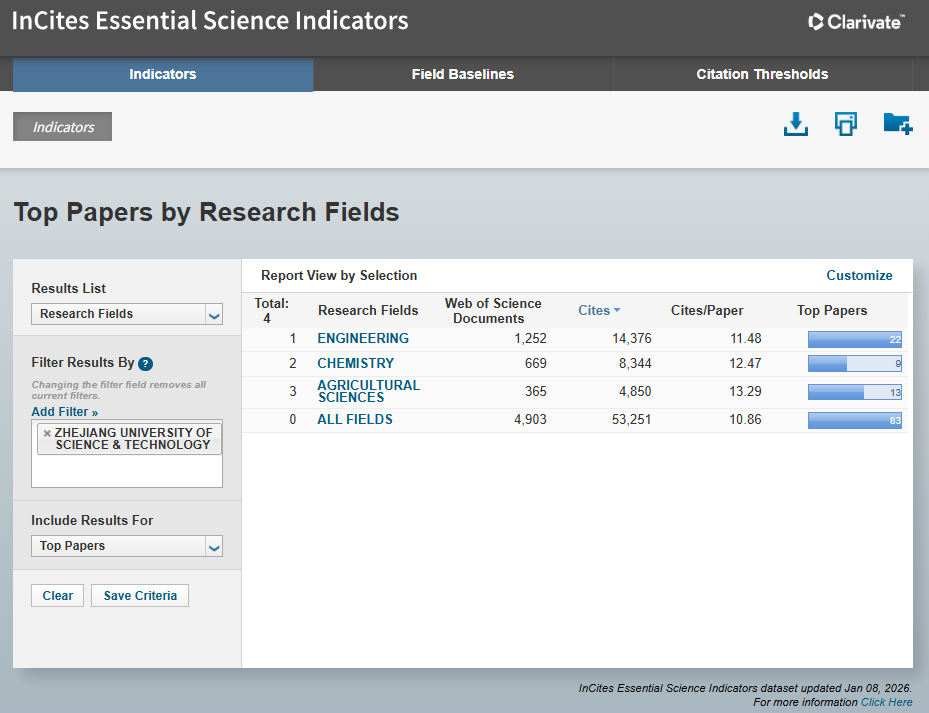
Task: Click the Clarivate logo
Action: [856, 21]
